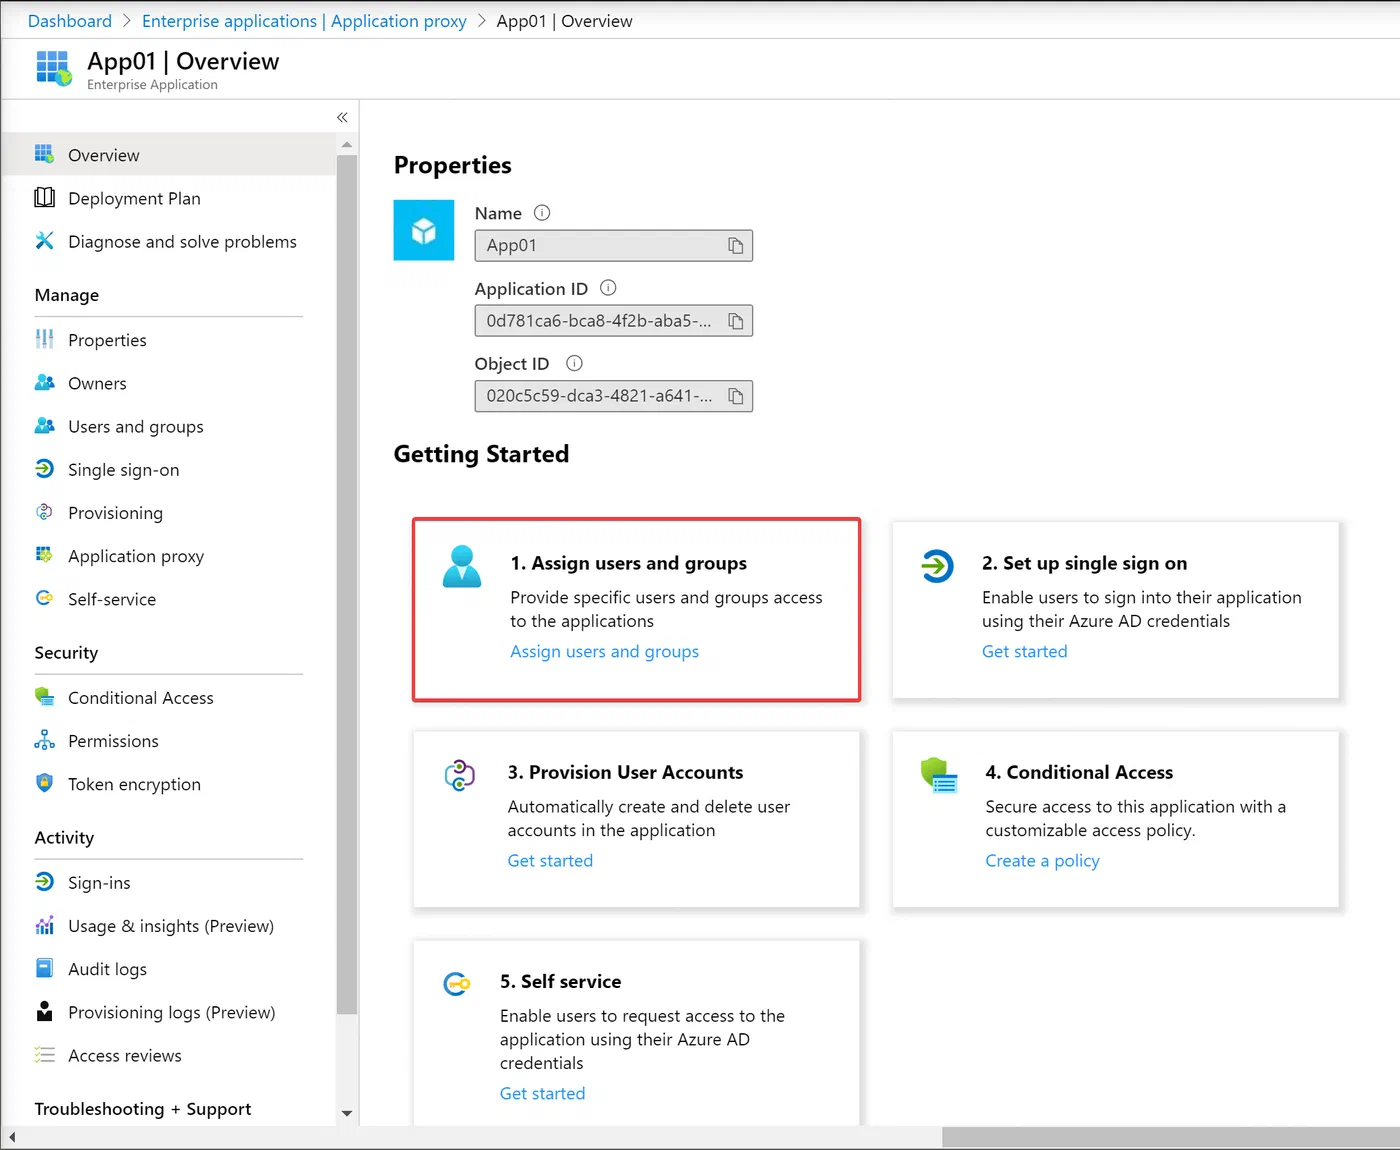Show info tooltip for Name
This screenshot has width=1400, height=1150.
pos(542,213)
